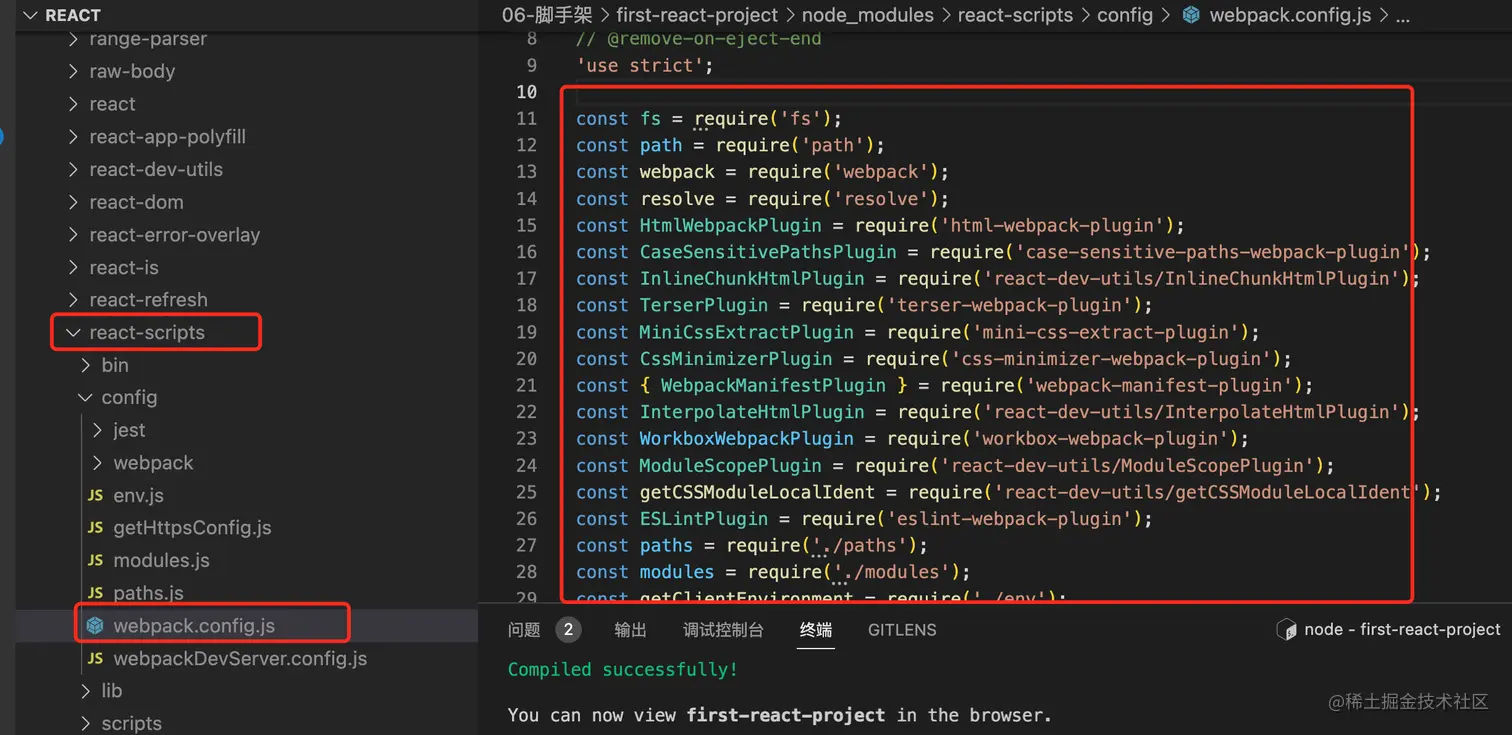Expand the lib folder
The width and height of the screenshot is (1512, 735).
point(85,691)
